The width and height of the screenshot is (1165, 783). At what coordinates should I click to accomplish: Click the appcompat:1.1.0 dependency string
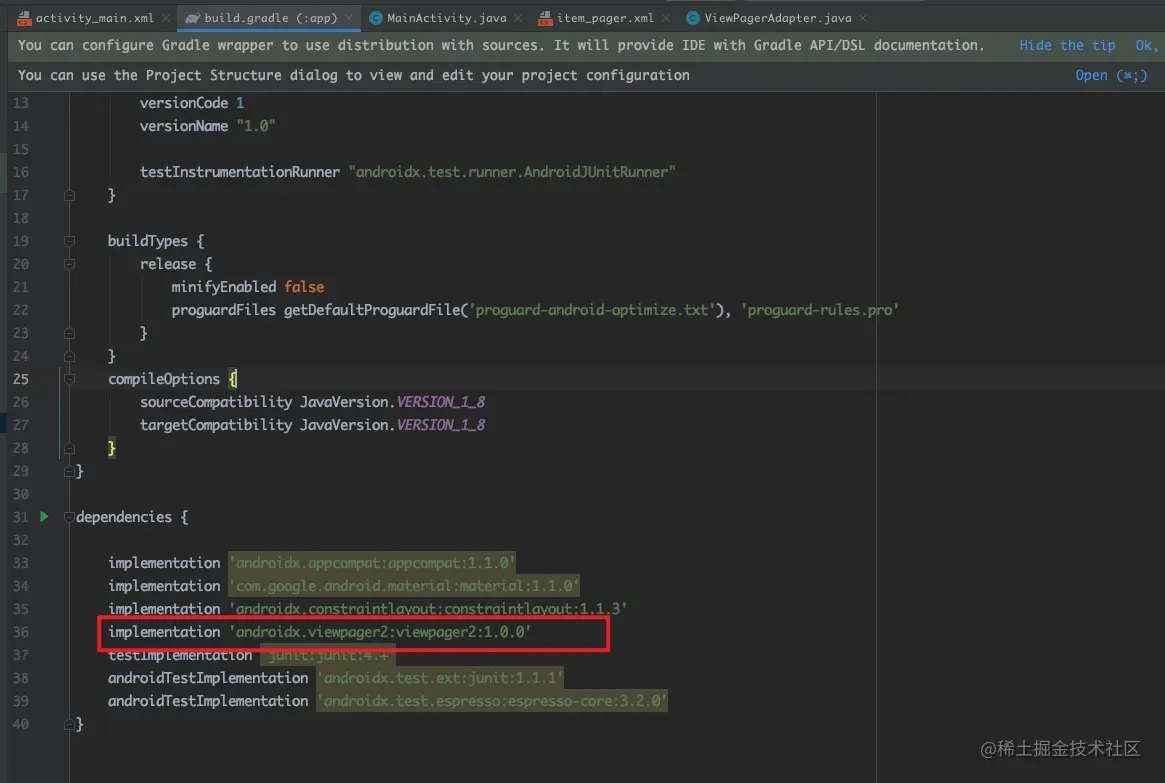click(372, 562)
